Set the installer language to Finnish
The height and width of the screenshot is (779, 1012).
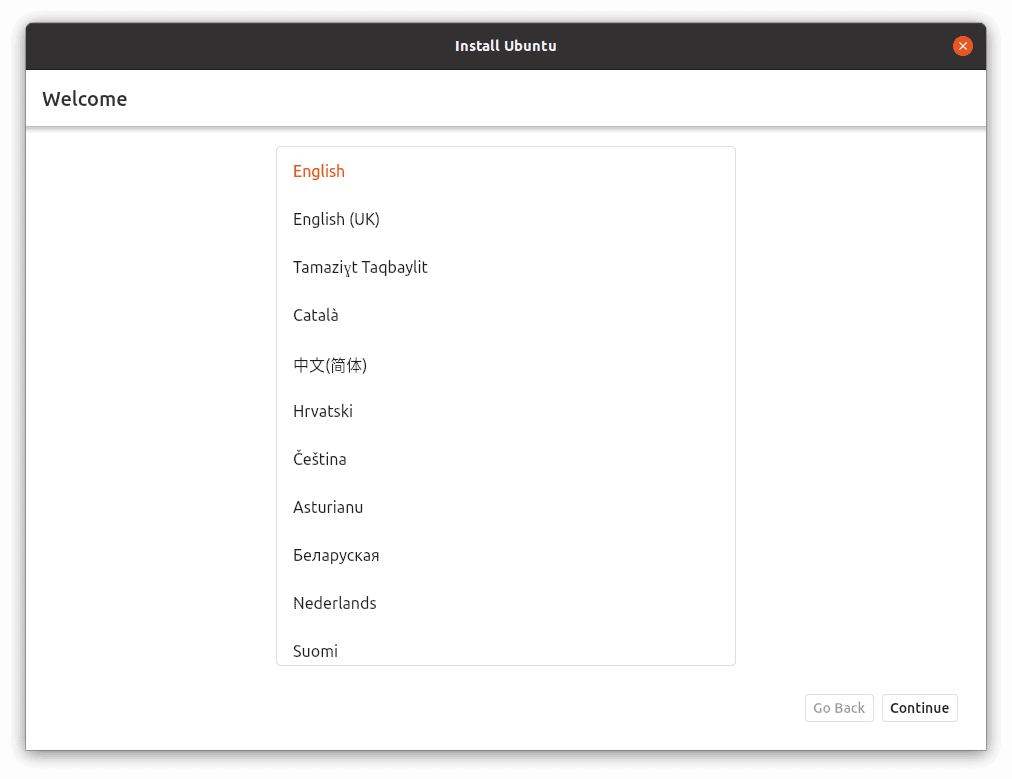click(x=315, y=651)
